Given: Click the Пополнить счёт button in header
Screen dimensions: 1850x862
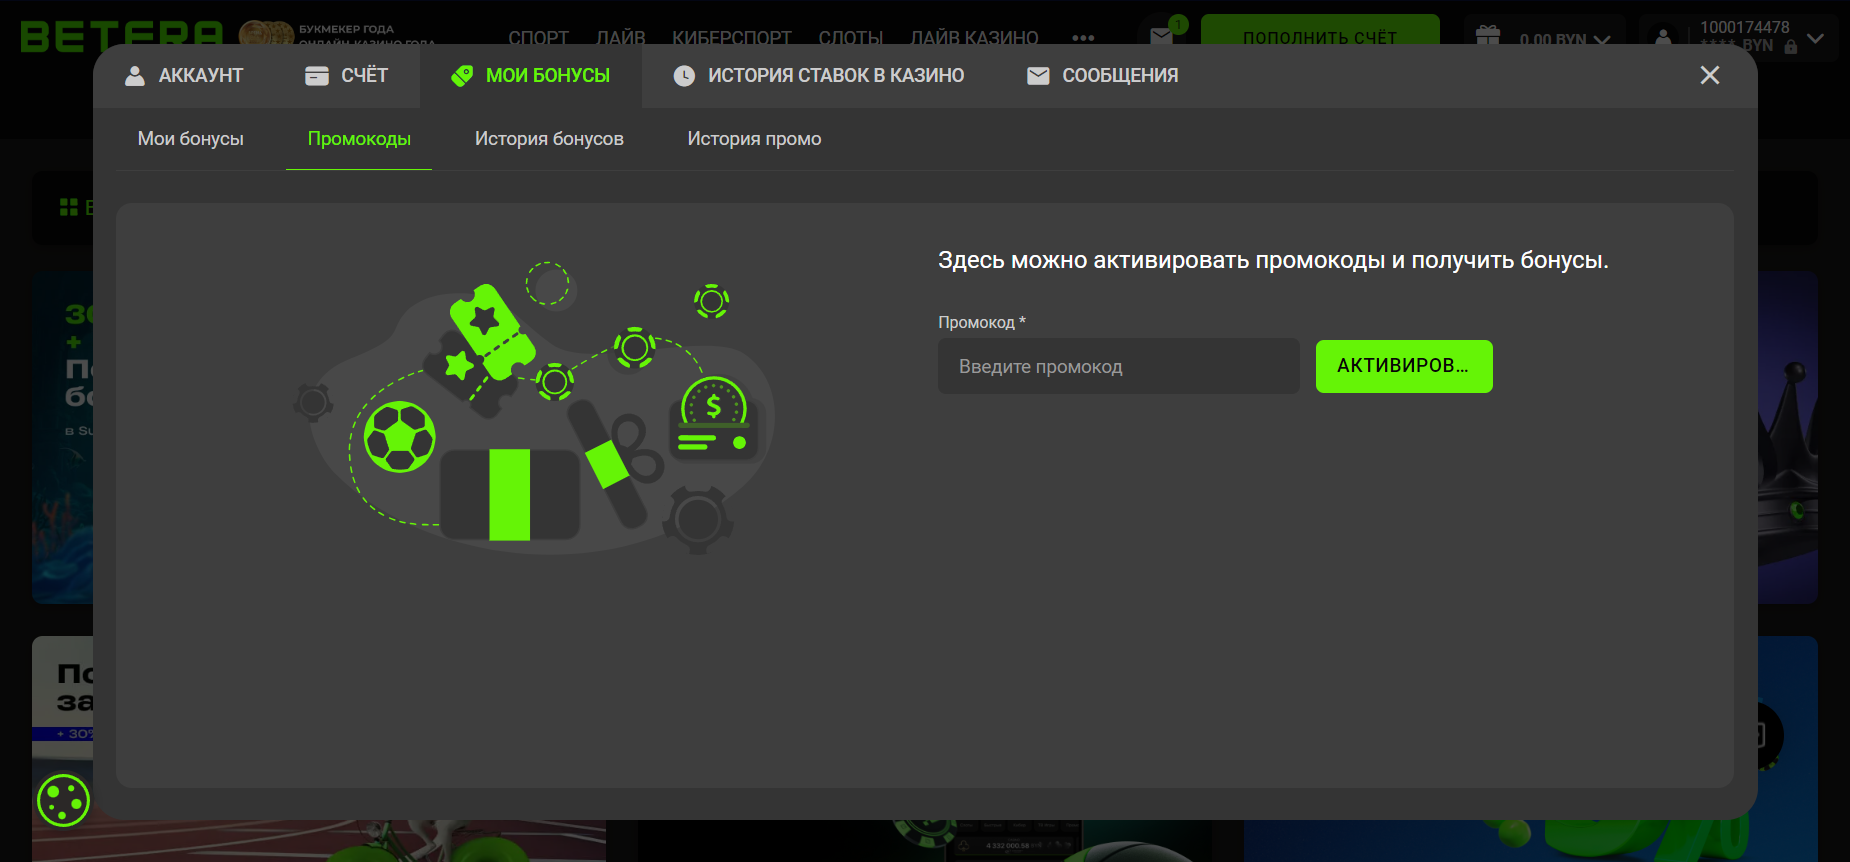Looking at the screenshot, I should tap(1320, 32).
